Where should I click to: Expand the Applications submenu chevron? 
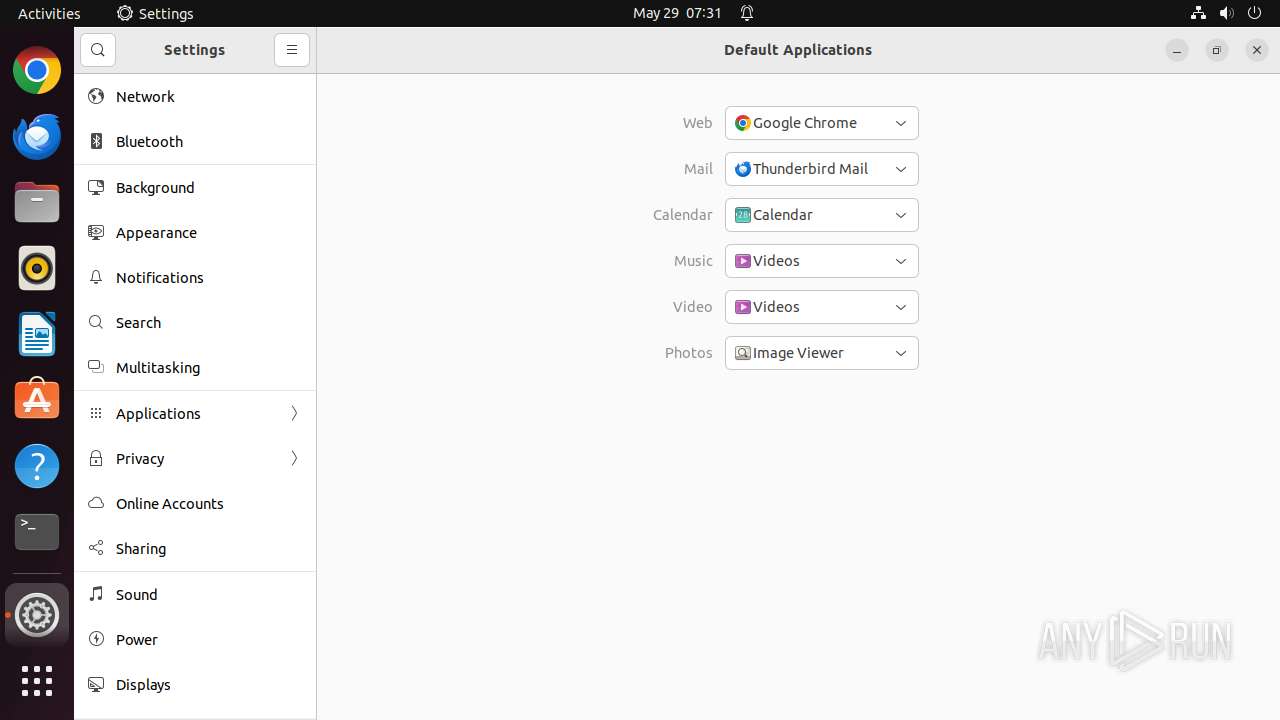pyautogui.click(x=294, y=414)
